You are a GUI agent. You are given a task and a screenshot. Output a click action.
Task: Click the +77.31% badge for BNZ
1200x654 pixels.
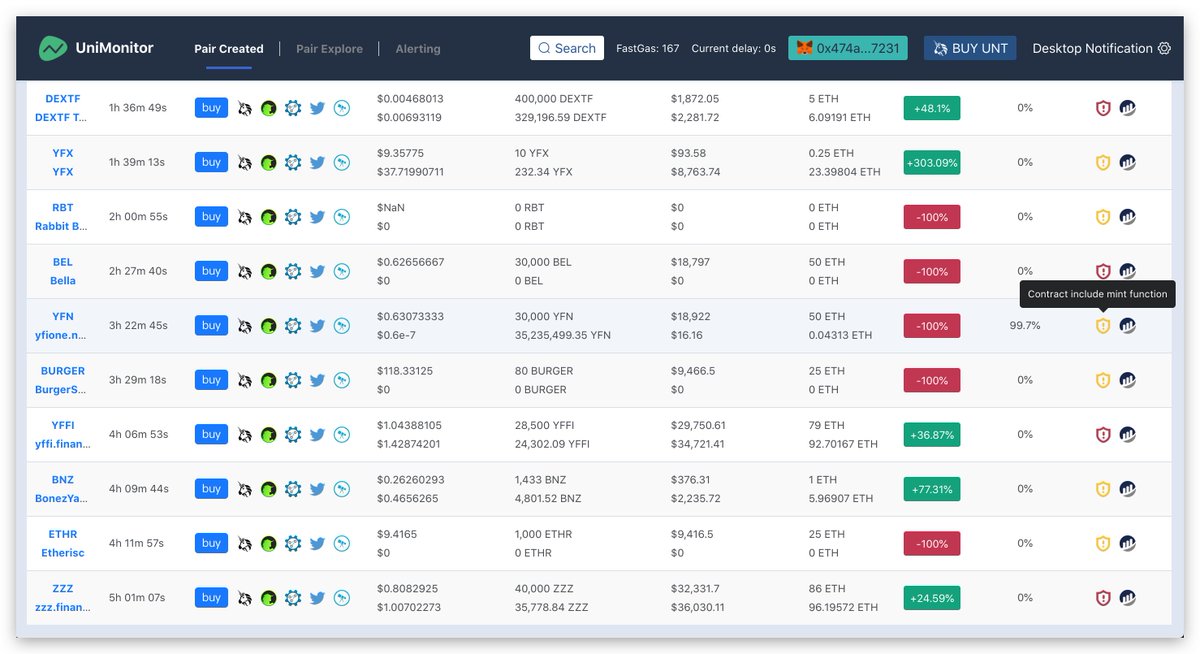(932, 489)
